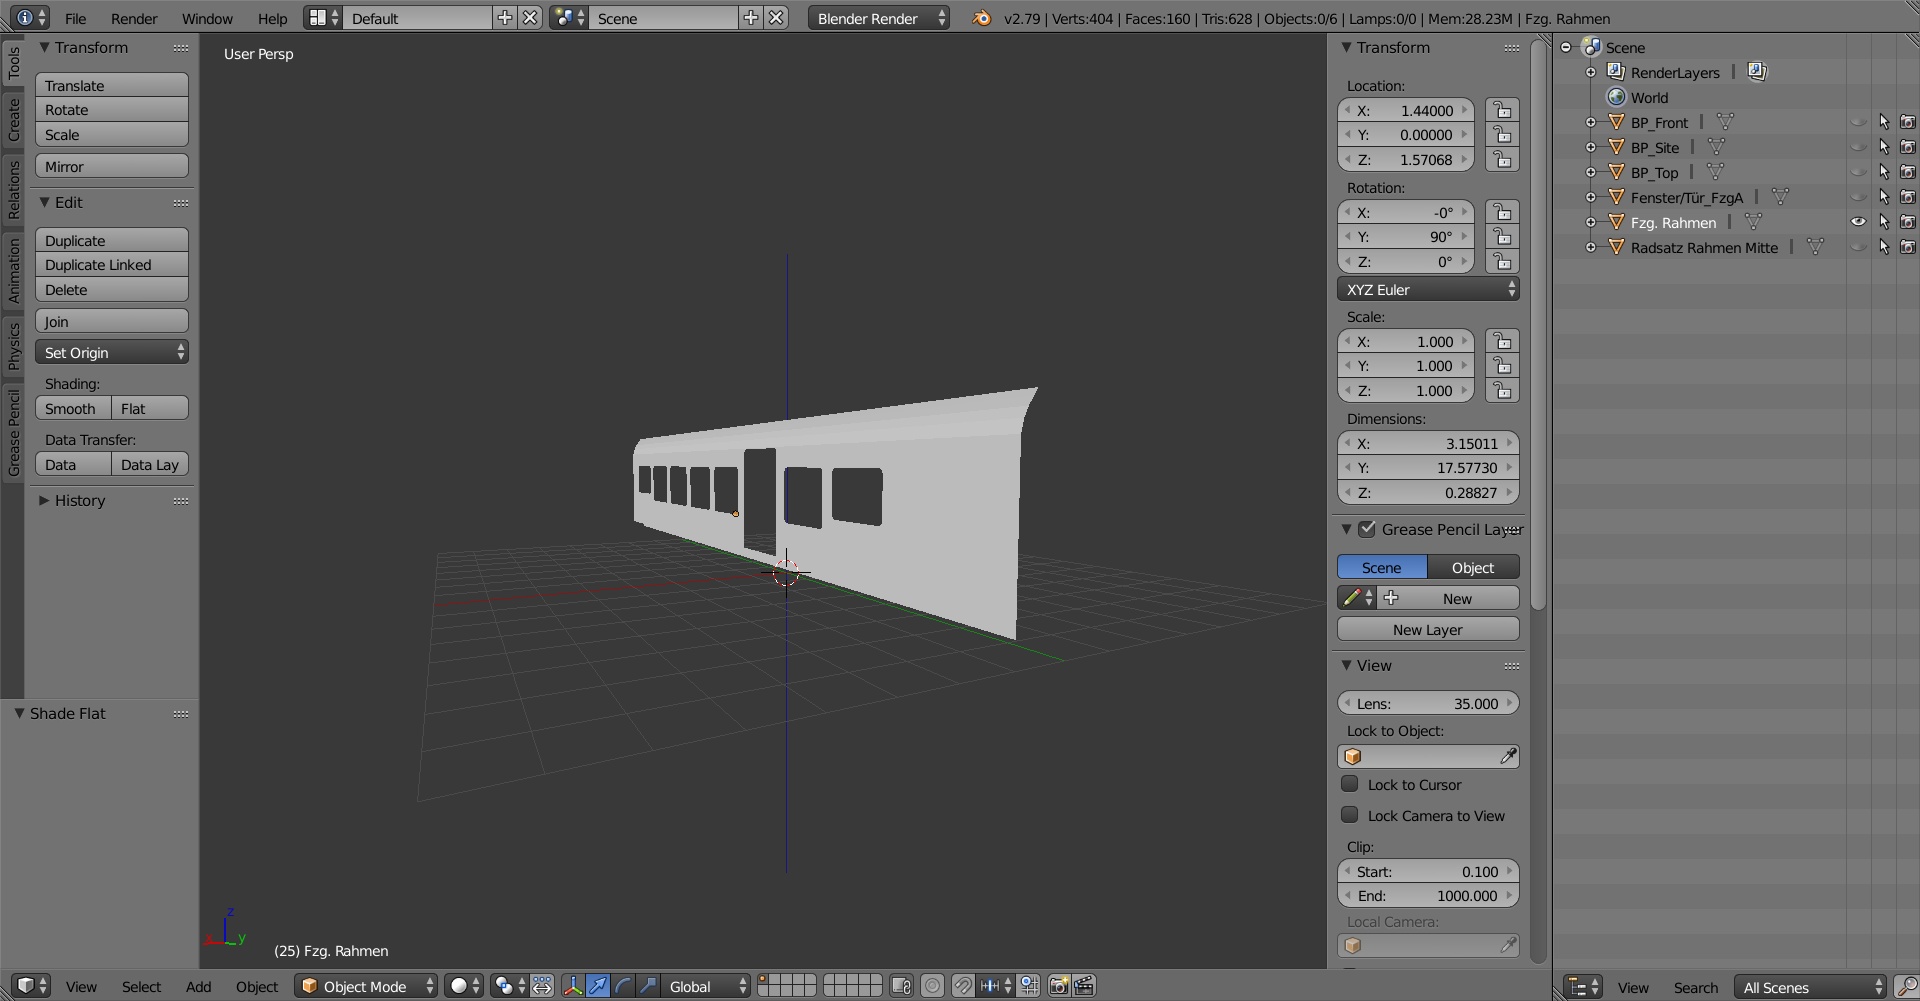Click the Lens value slider field
This screenshot has height=1001, width=1920.
(1427, 703)
